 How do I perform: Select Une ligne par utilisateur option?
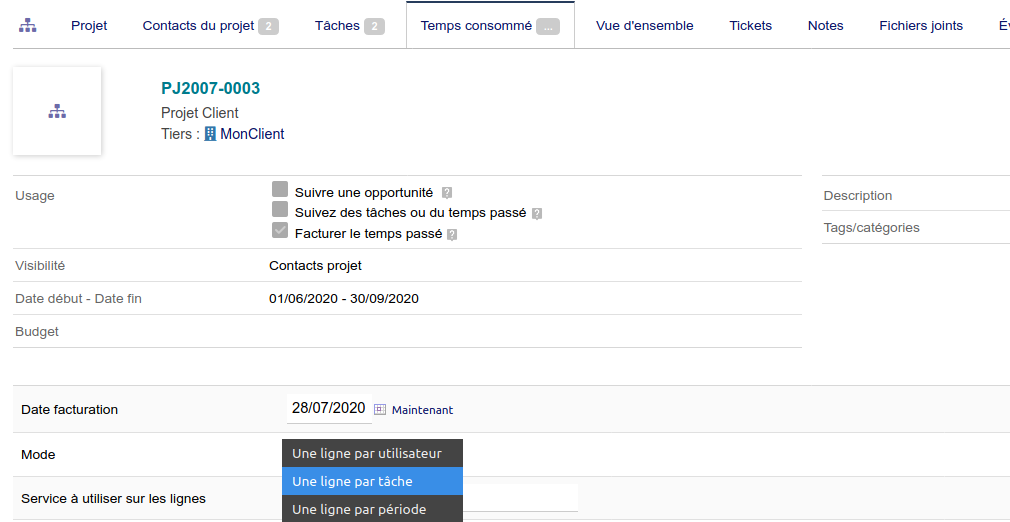(366, 453)
